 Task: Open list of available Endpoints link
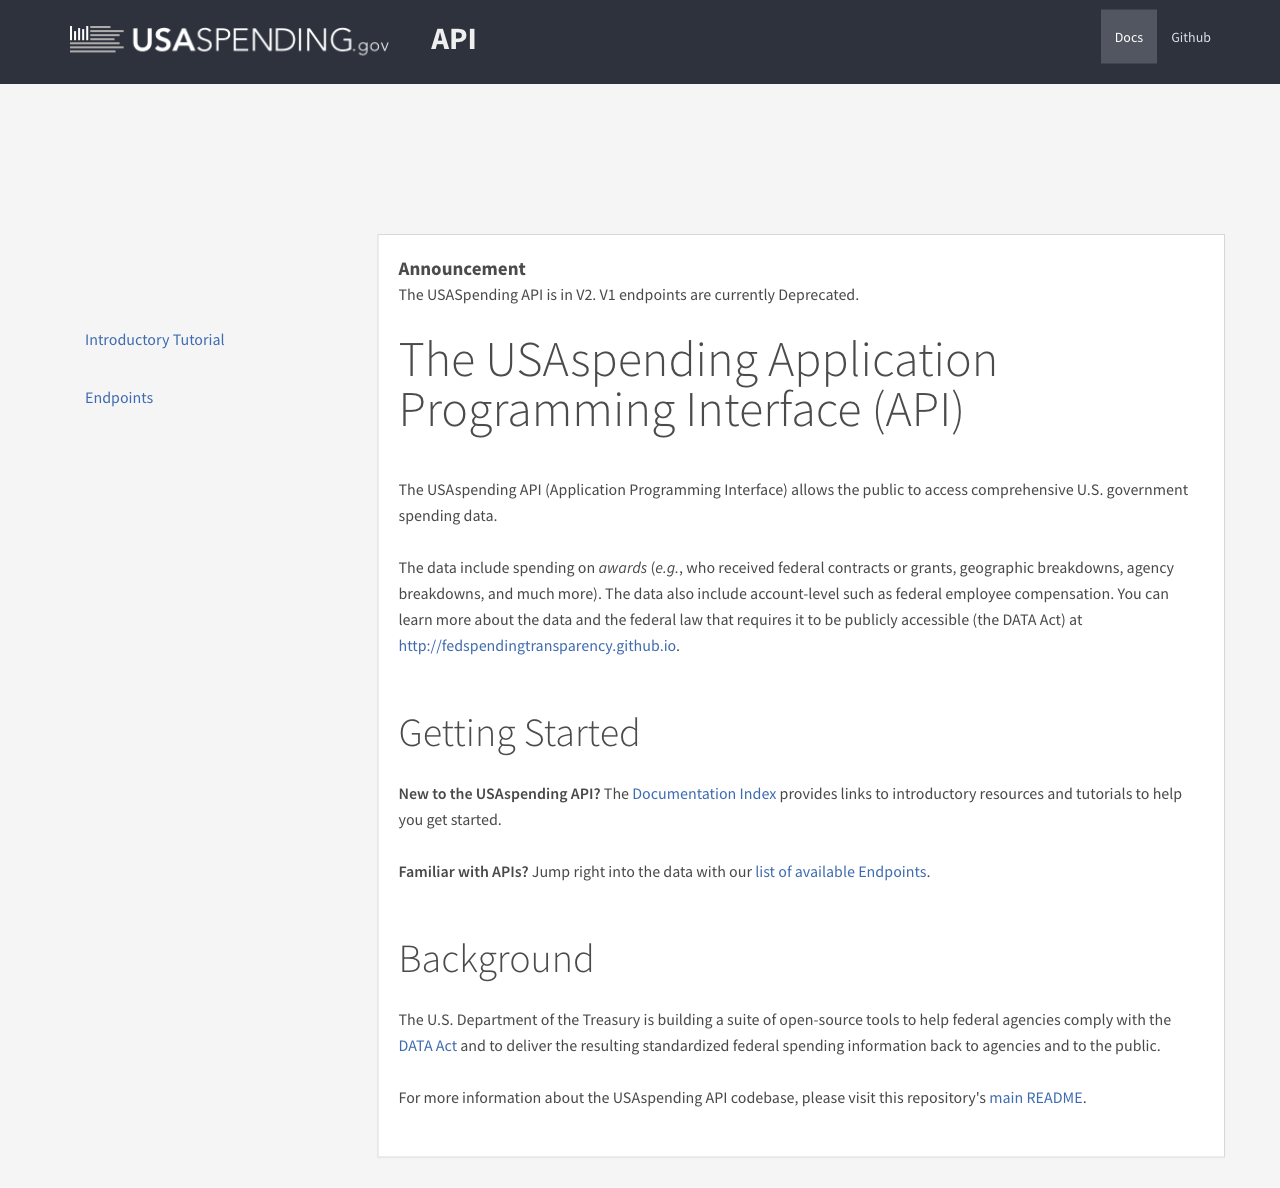pyautogui.click(x=840, y=872)
